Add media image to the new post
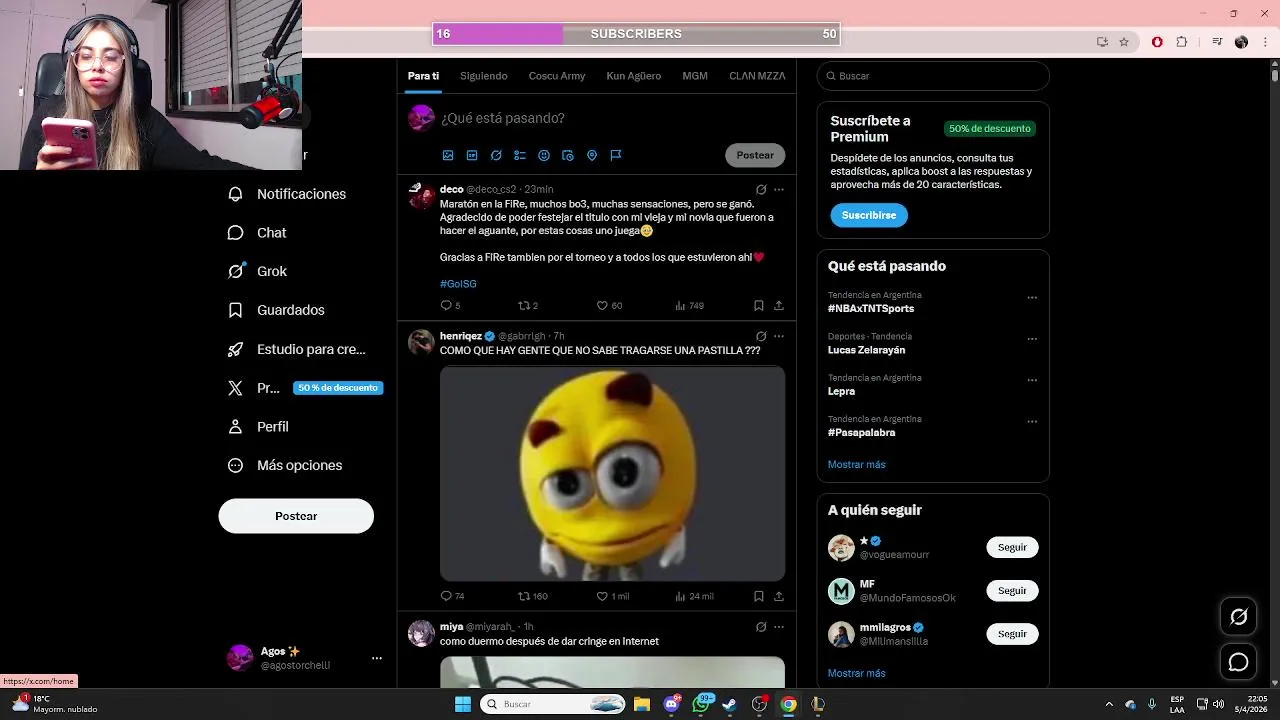Viewport: 1280px width, 720px height. pyautogui.click(x=448, y=155)
